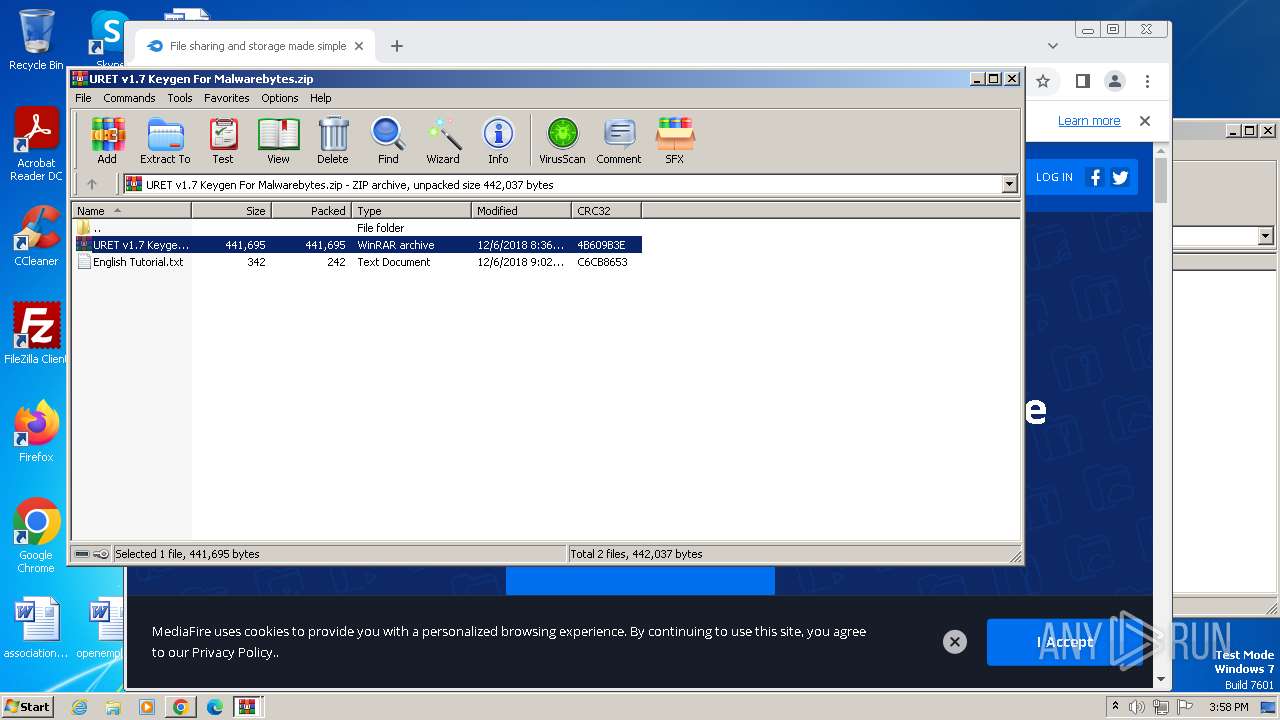1280x720 pixels.
Task: Open the Options menu
Action: coord(280,98)
